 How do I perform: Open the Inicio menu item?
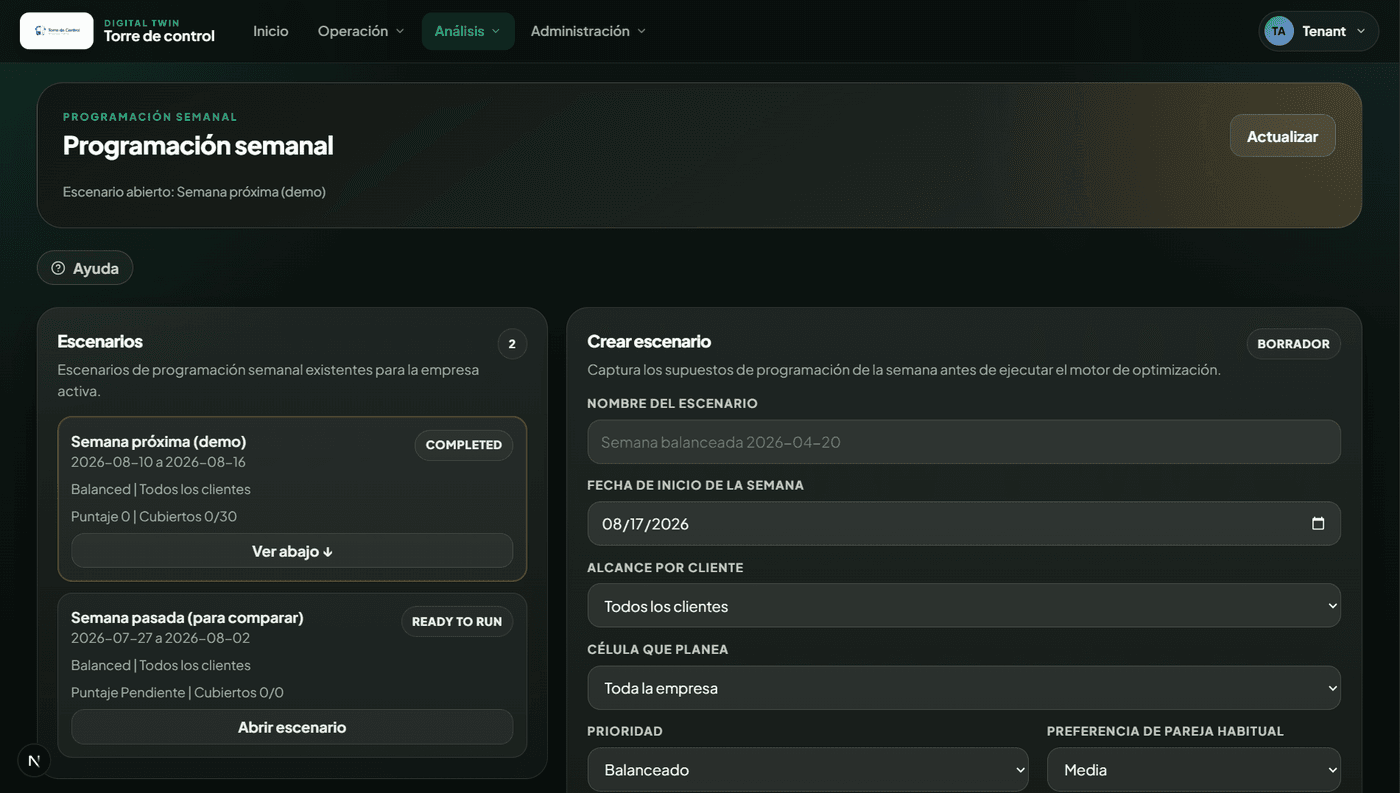[271, 31]
